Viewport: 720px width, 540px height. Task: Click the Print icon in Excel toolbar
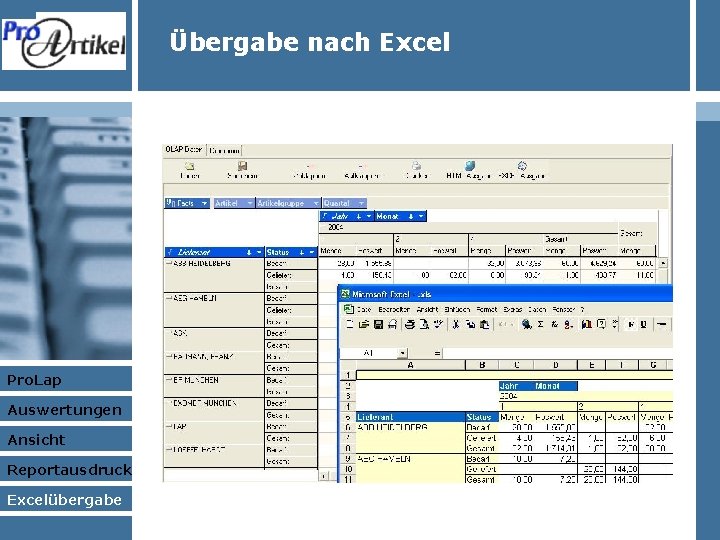pos(410,325)
